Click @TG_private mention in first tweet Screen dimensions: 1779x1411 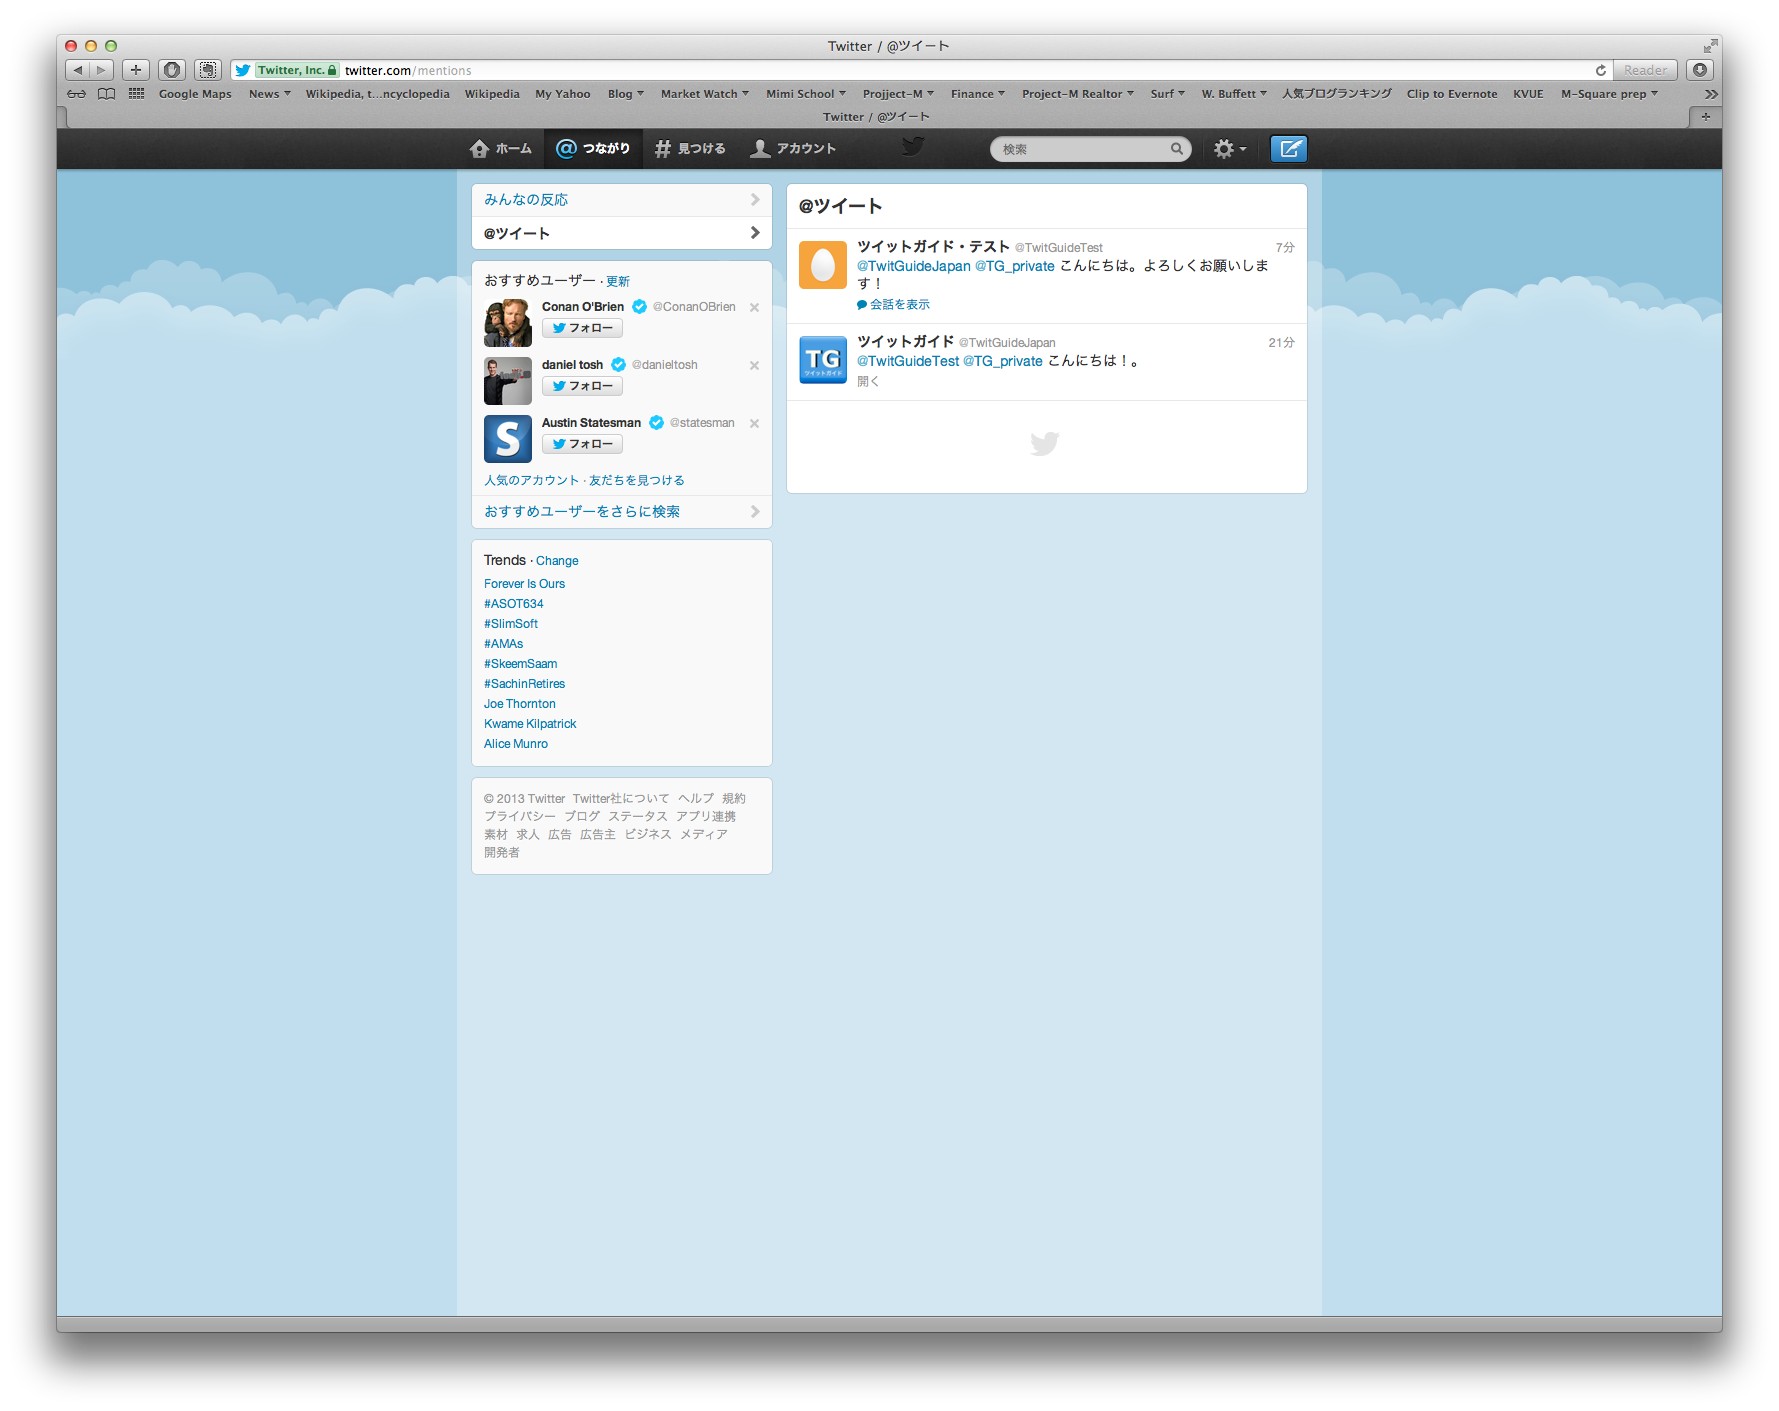tap(1015, 266)
